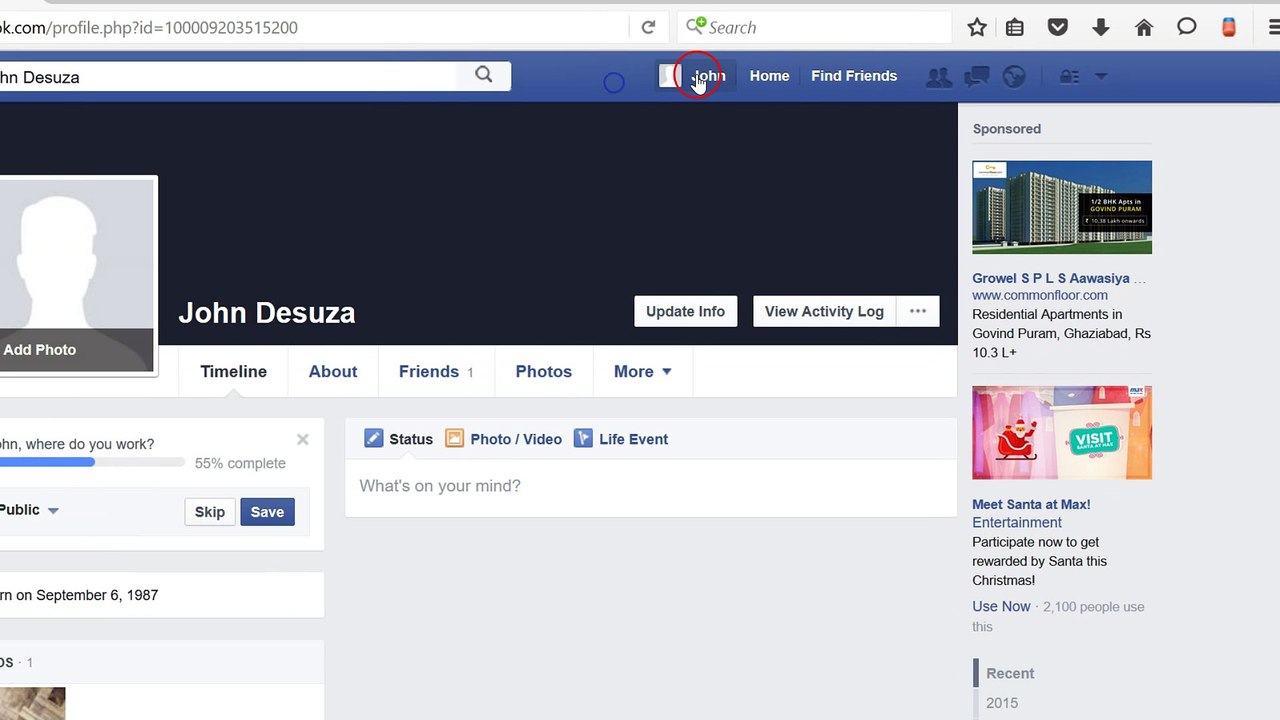Jump to Recent in timeline

tap(1010, 673)
